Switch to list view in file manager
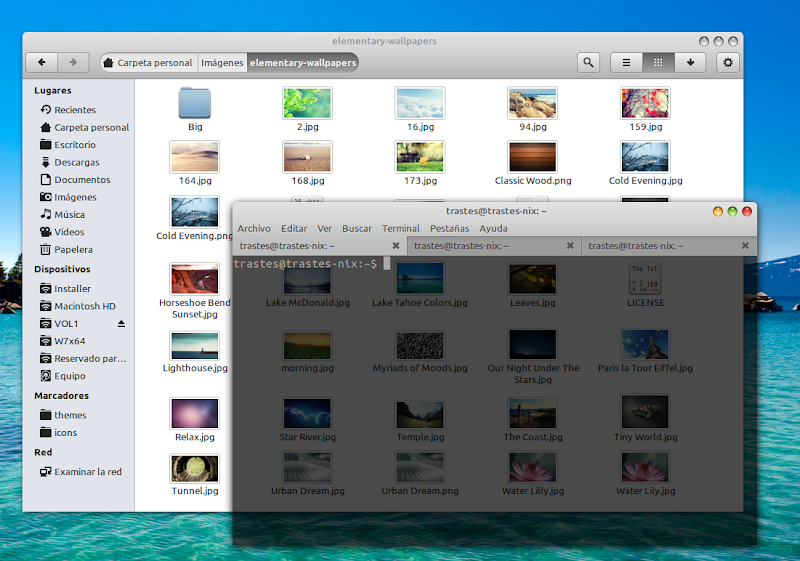This screenshot has width=800, height=561. click(626, 62)
